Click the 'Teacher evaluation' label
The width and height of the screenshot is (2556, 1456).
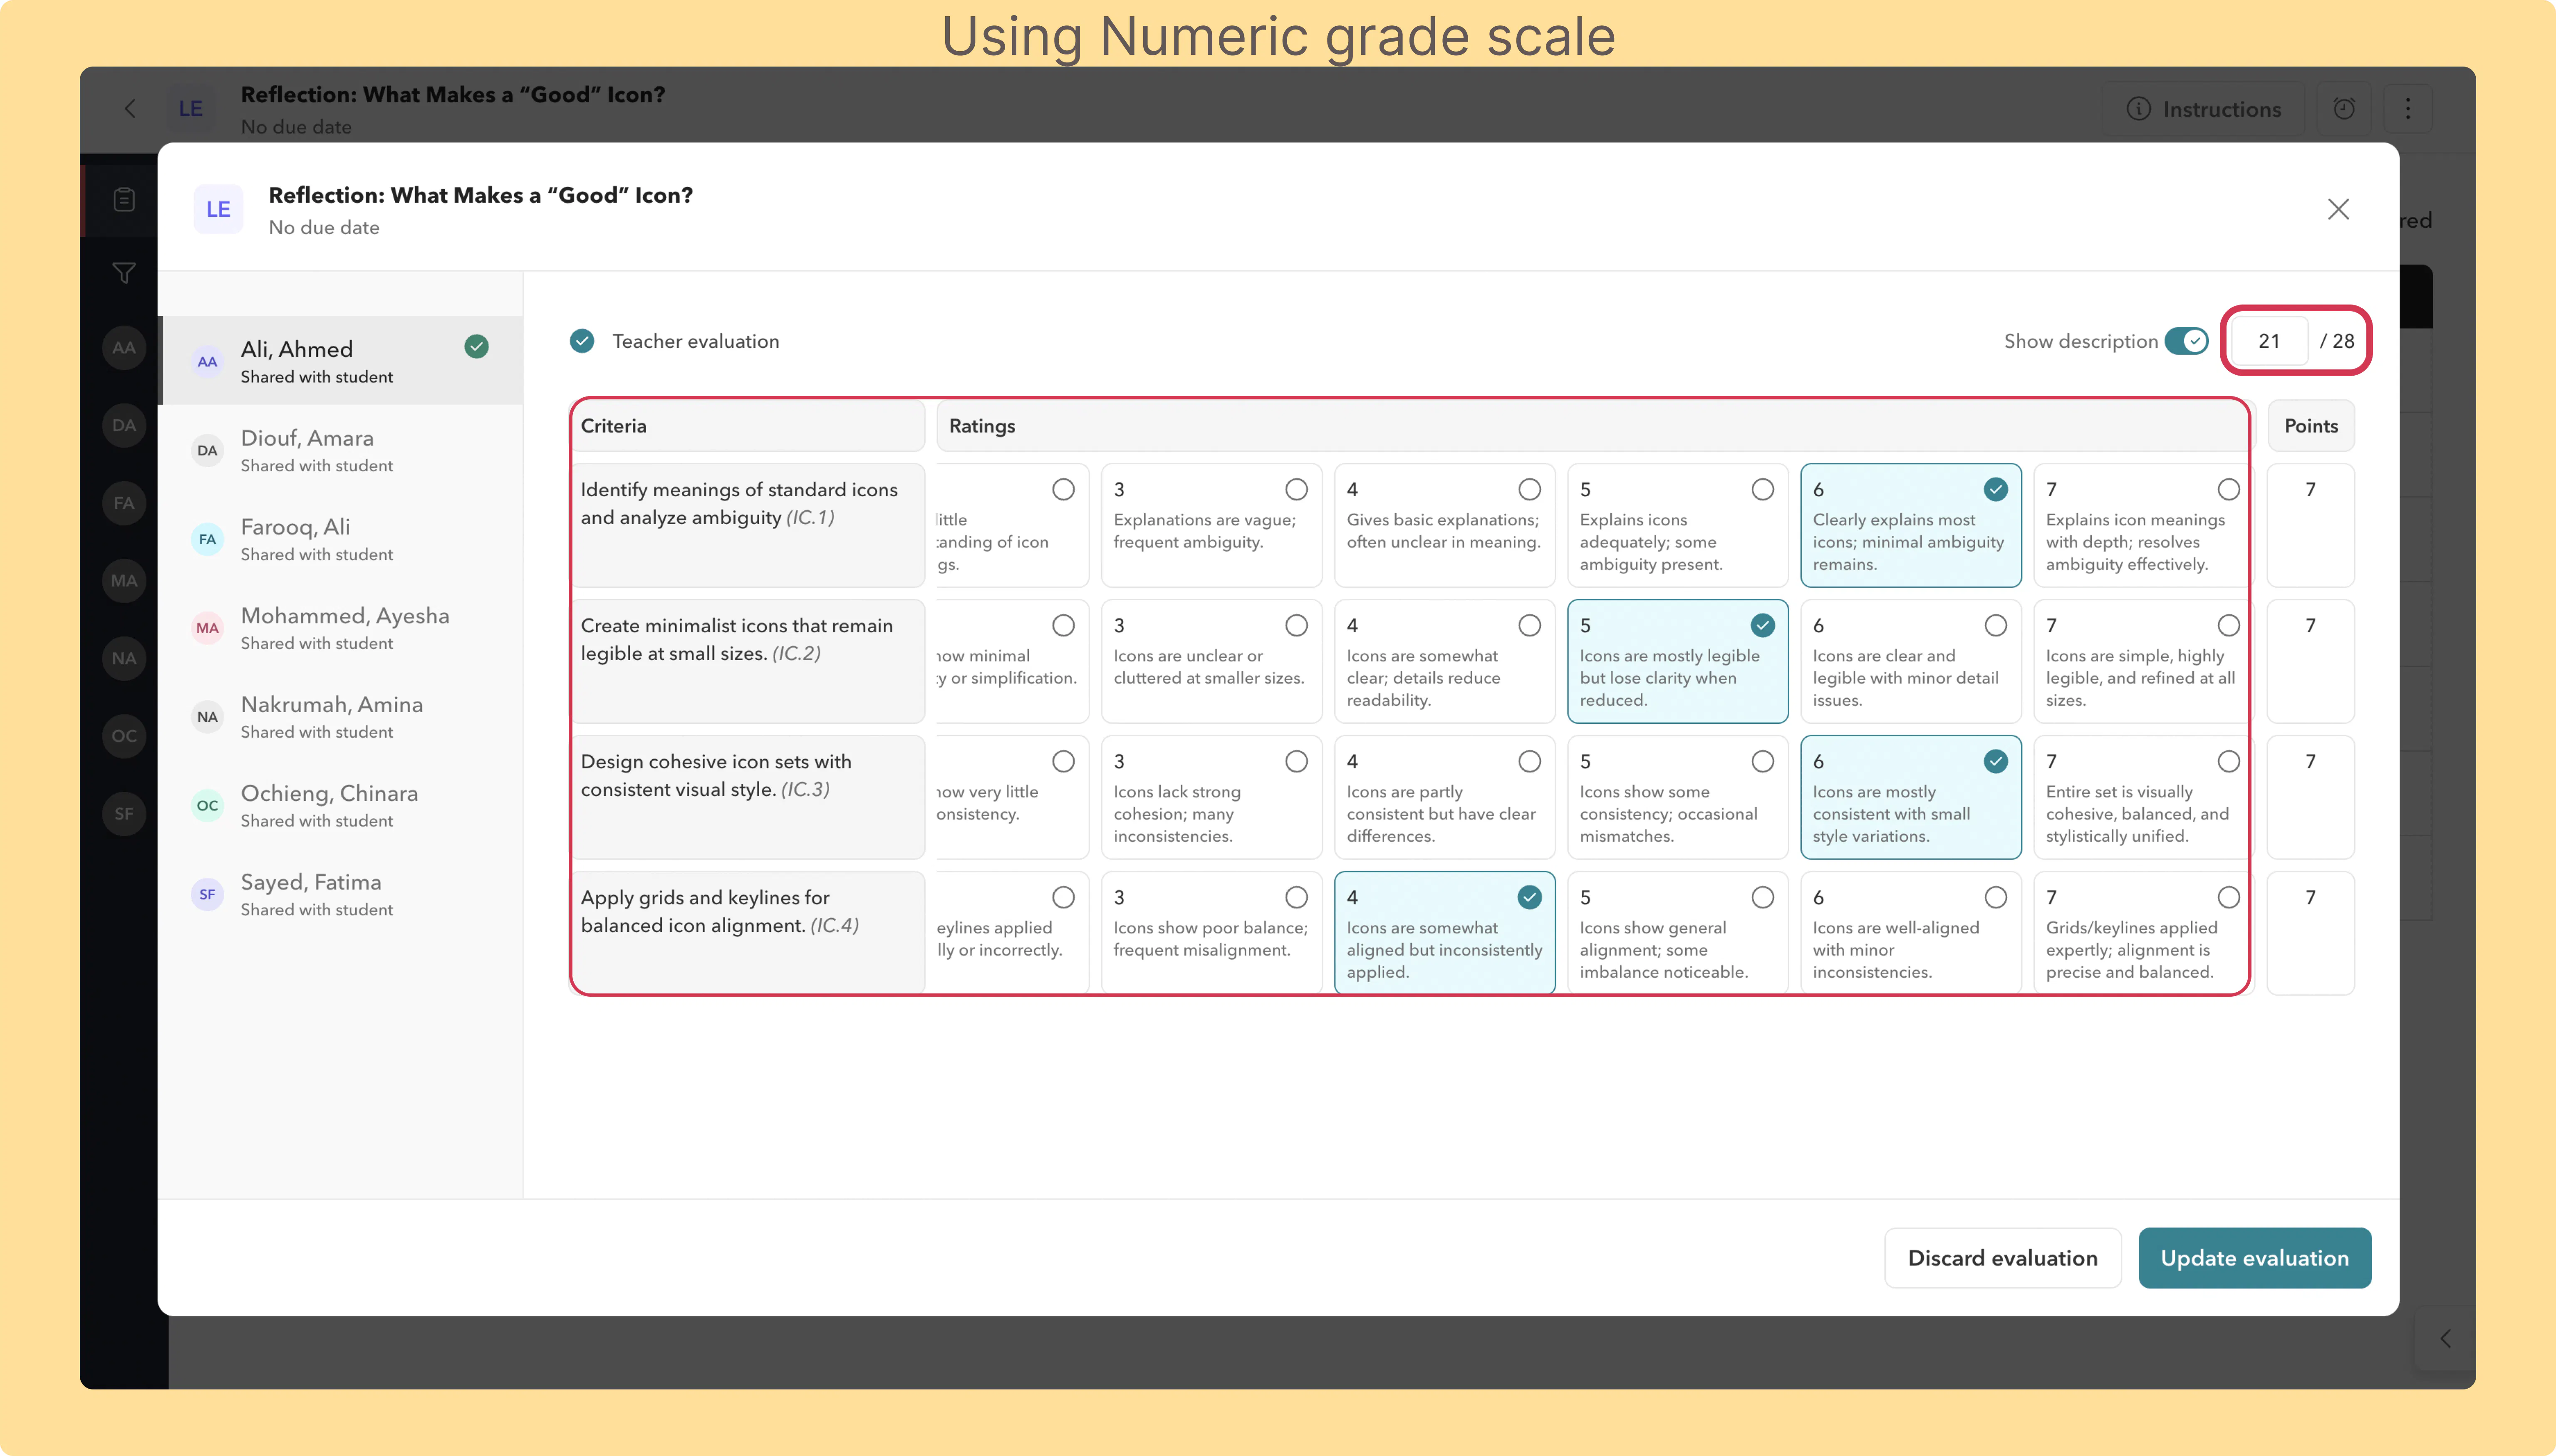point(696,341)
